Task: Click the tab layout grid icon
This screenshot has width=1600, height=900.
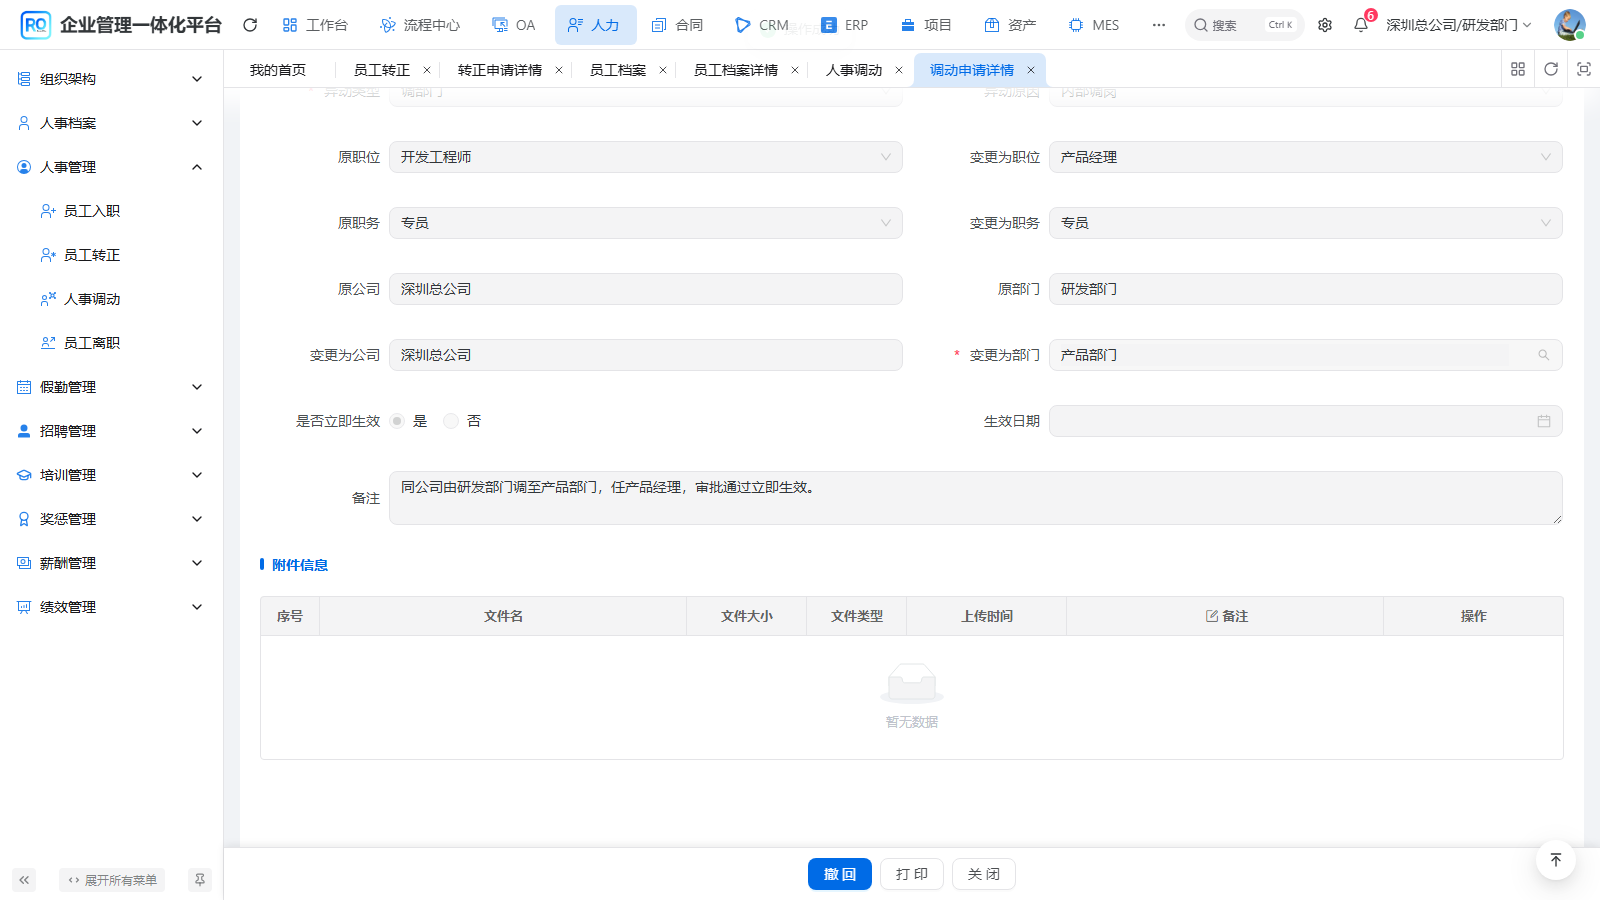Action: pyautogui.click(x=1518, y=69)
